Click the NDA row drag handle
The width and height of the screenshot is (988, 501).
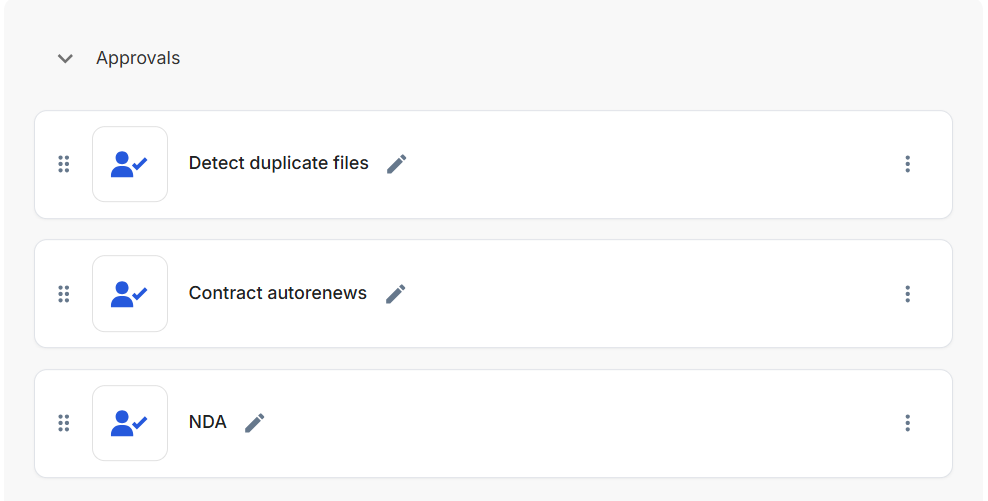click(64, 423)
